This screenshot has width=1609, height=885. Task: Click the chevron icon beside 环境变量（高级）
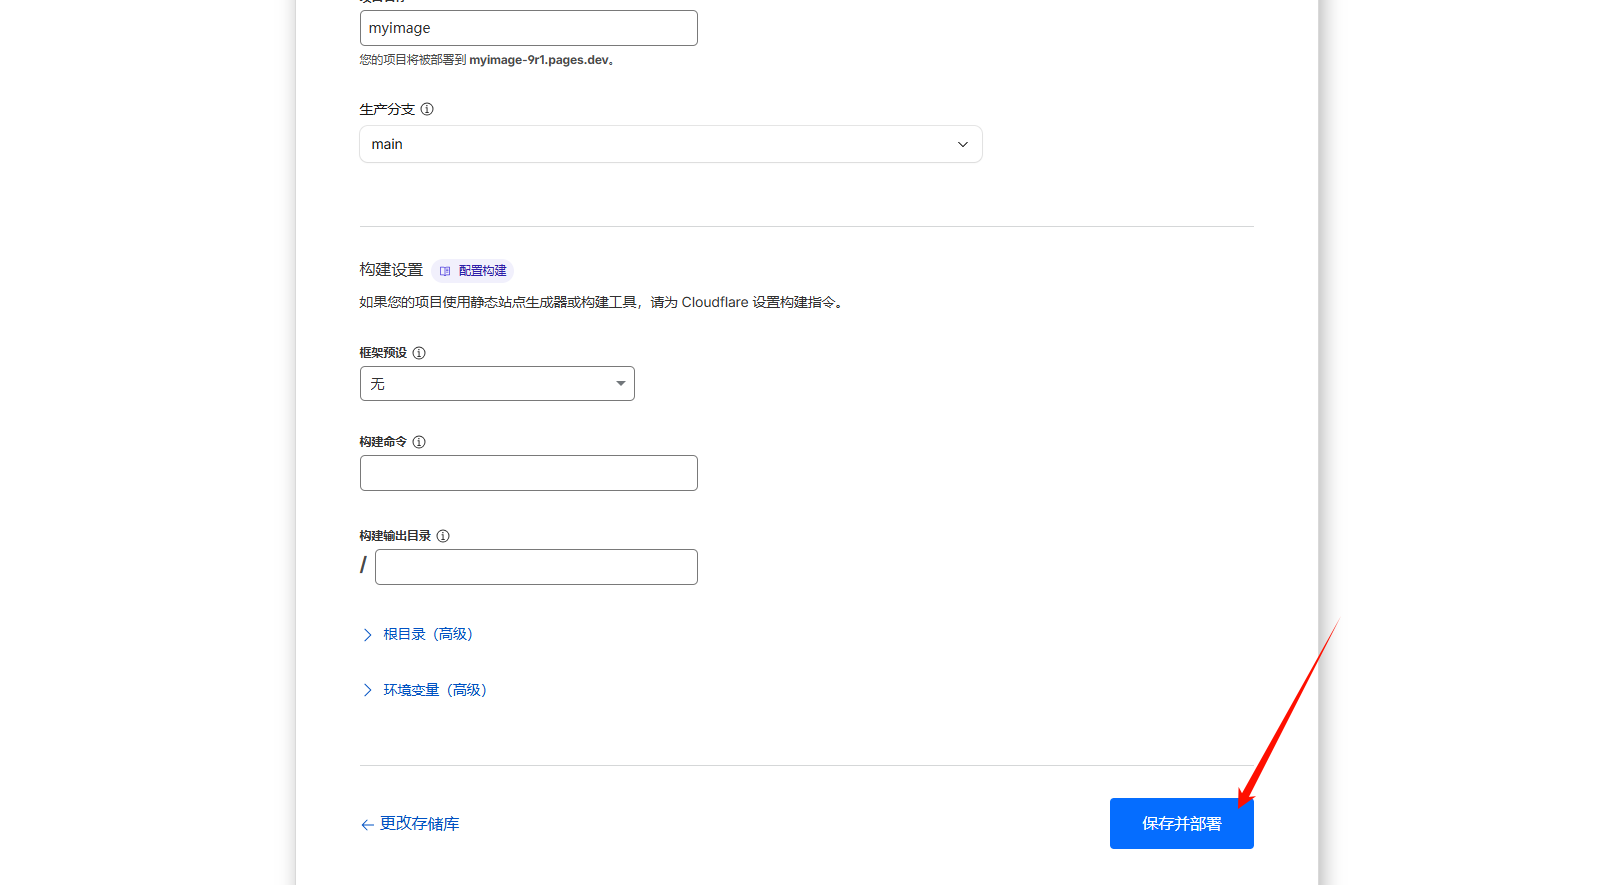(367, 690)
